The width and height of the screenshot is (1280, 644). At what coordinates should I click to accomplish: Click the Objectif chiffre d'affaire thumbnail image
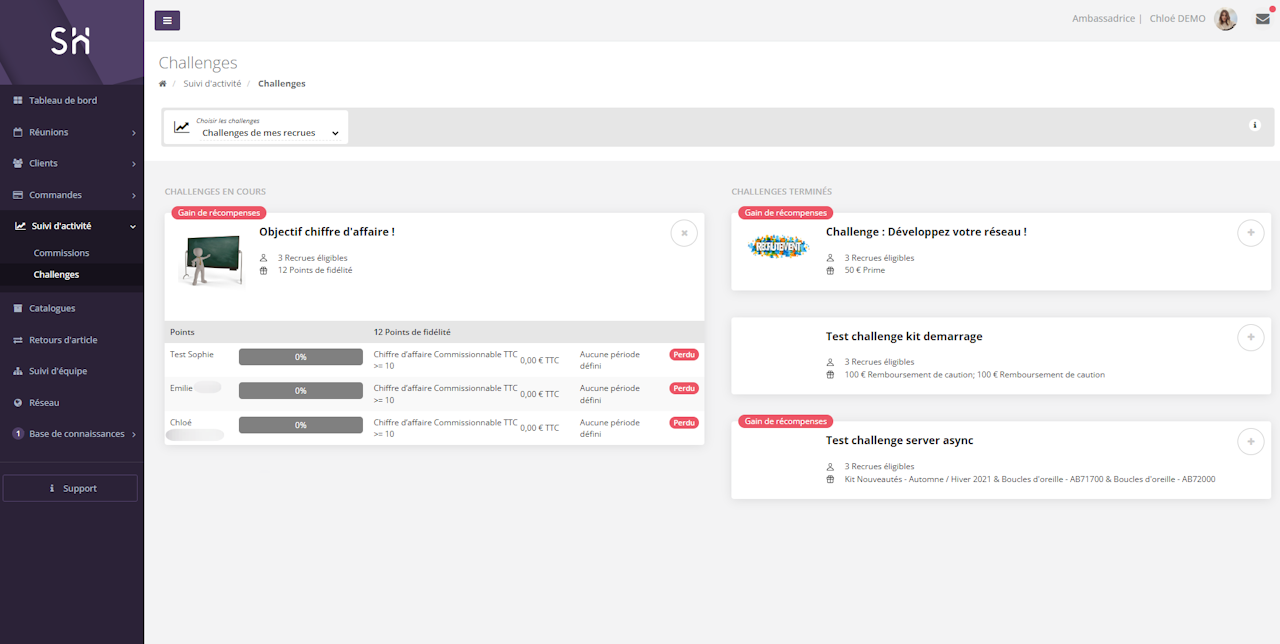coord(210,260)
